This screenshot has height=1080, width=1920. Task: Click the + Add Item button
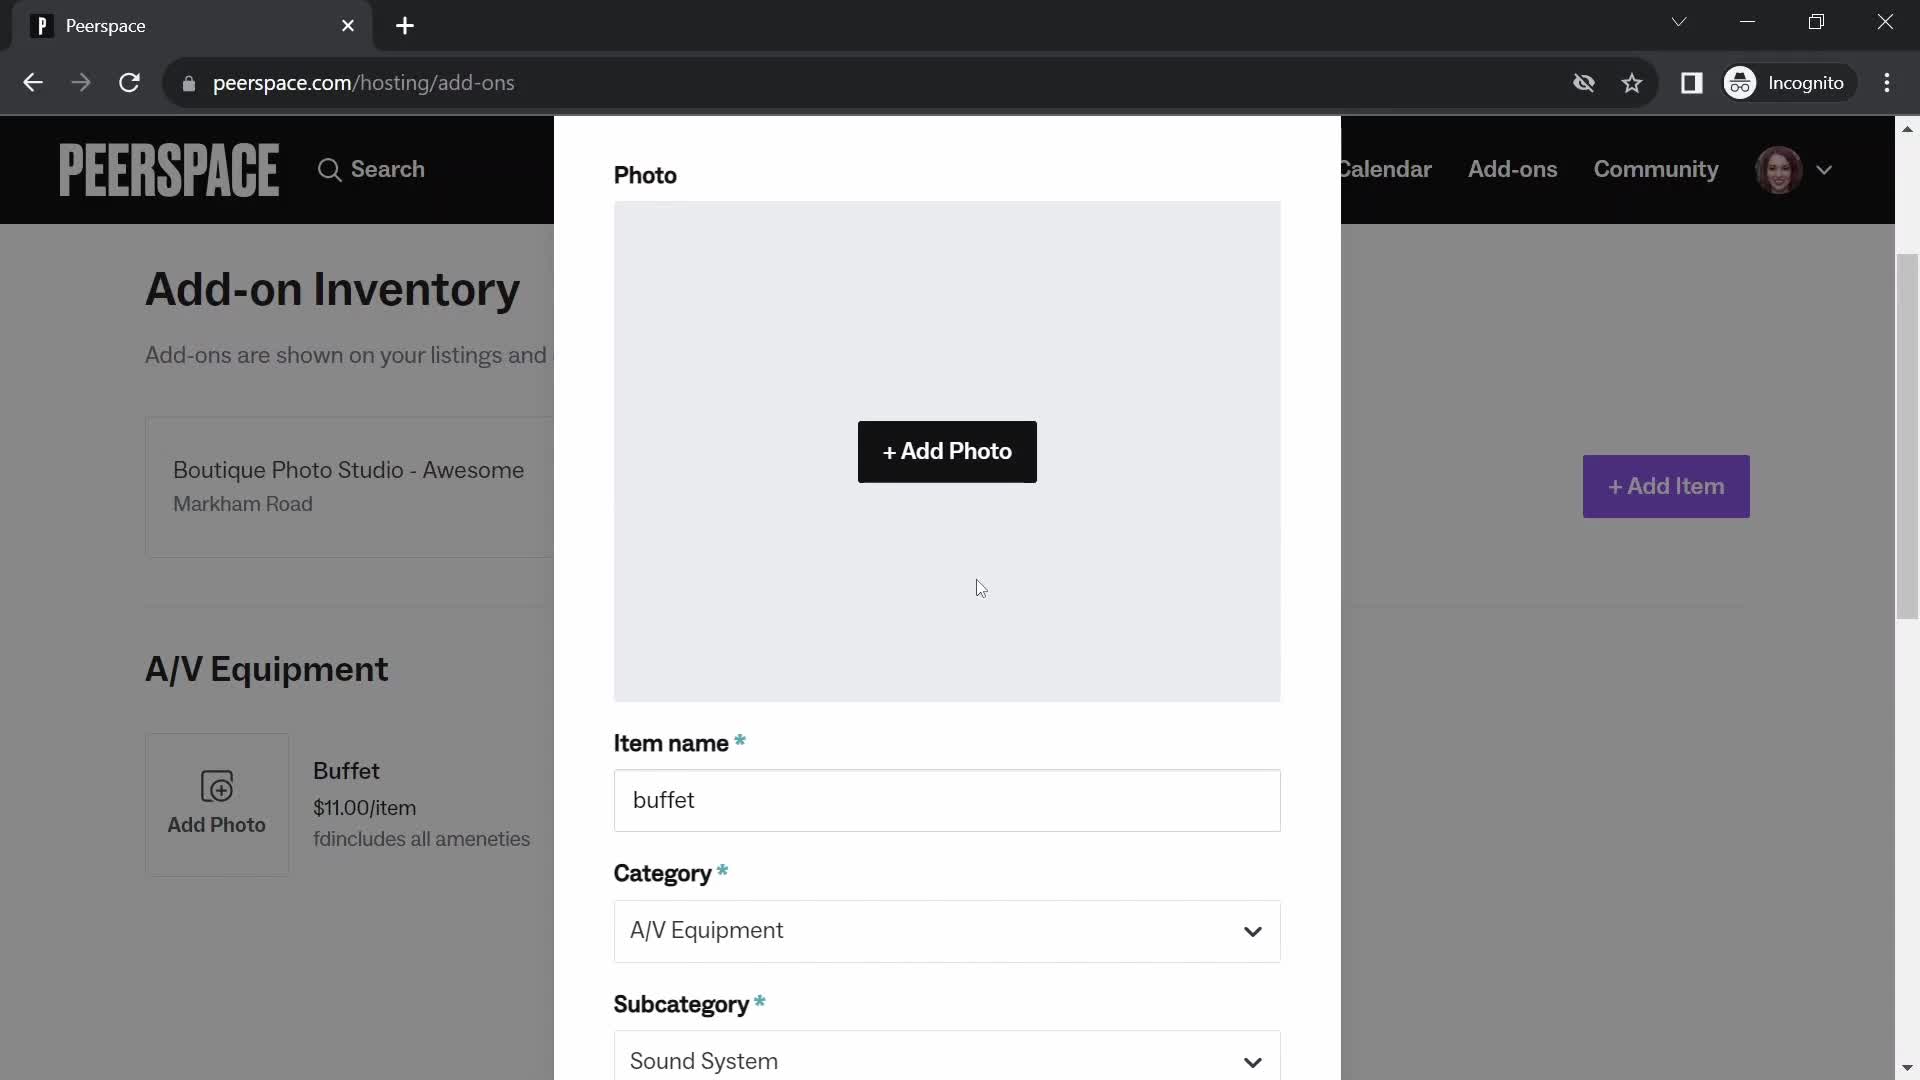point(1667,487)
